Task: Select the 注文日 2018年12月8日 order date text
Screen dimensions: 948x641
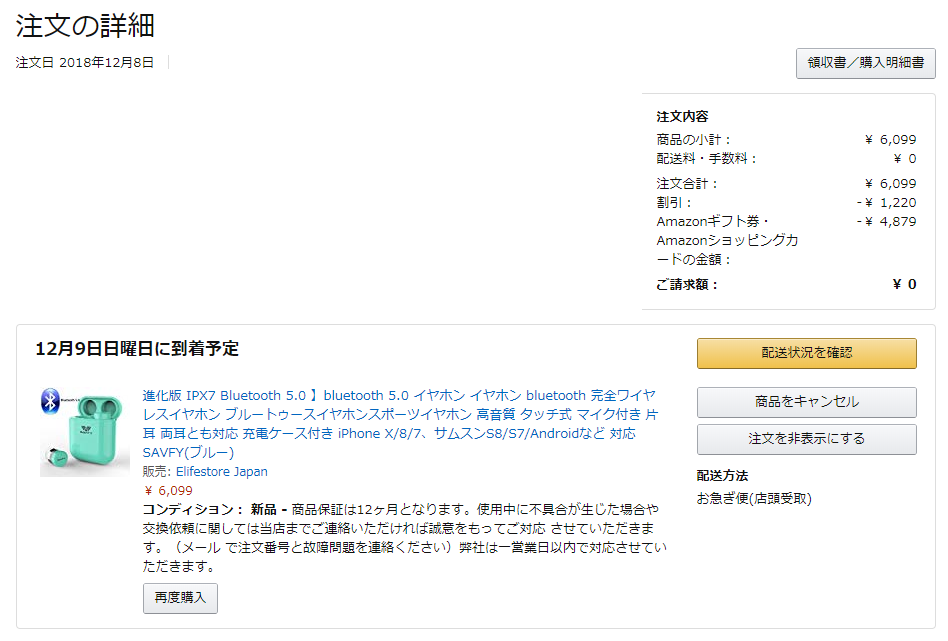Action: point(85,63)
